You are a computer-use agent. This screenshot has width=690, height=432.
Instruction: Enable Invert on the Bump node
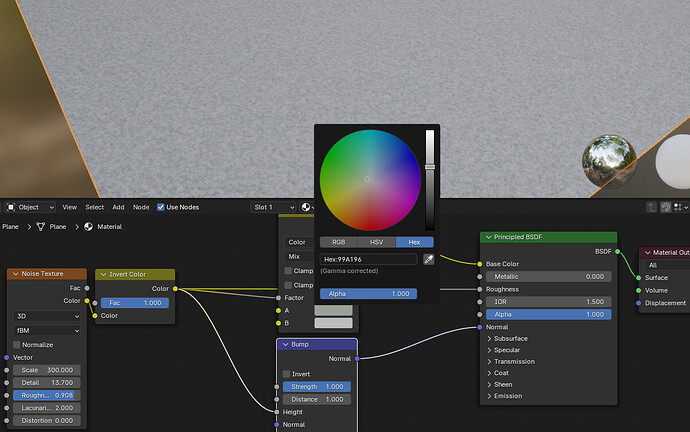286,374
